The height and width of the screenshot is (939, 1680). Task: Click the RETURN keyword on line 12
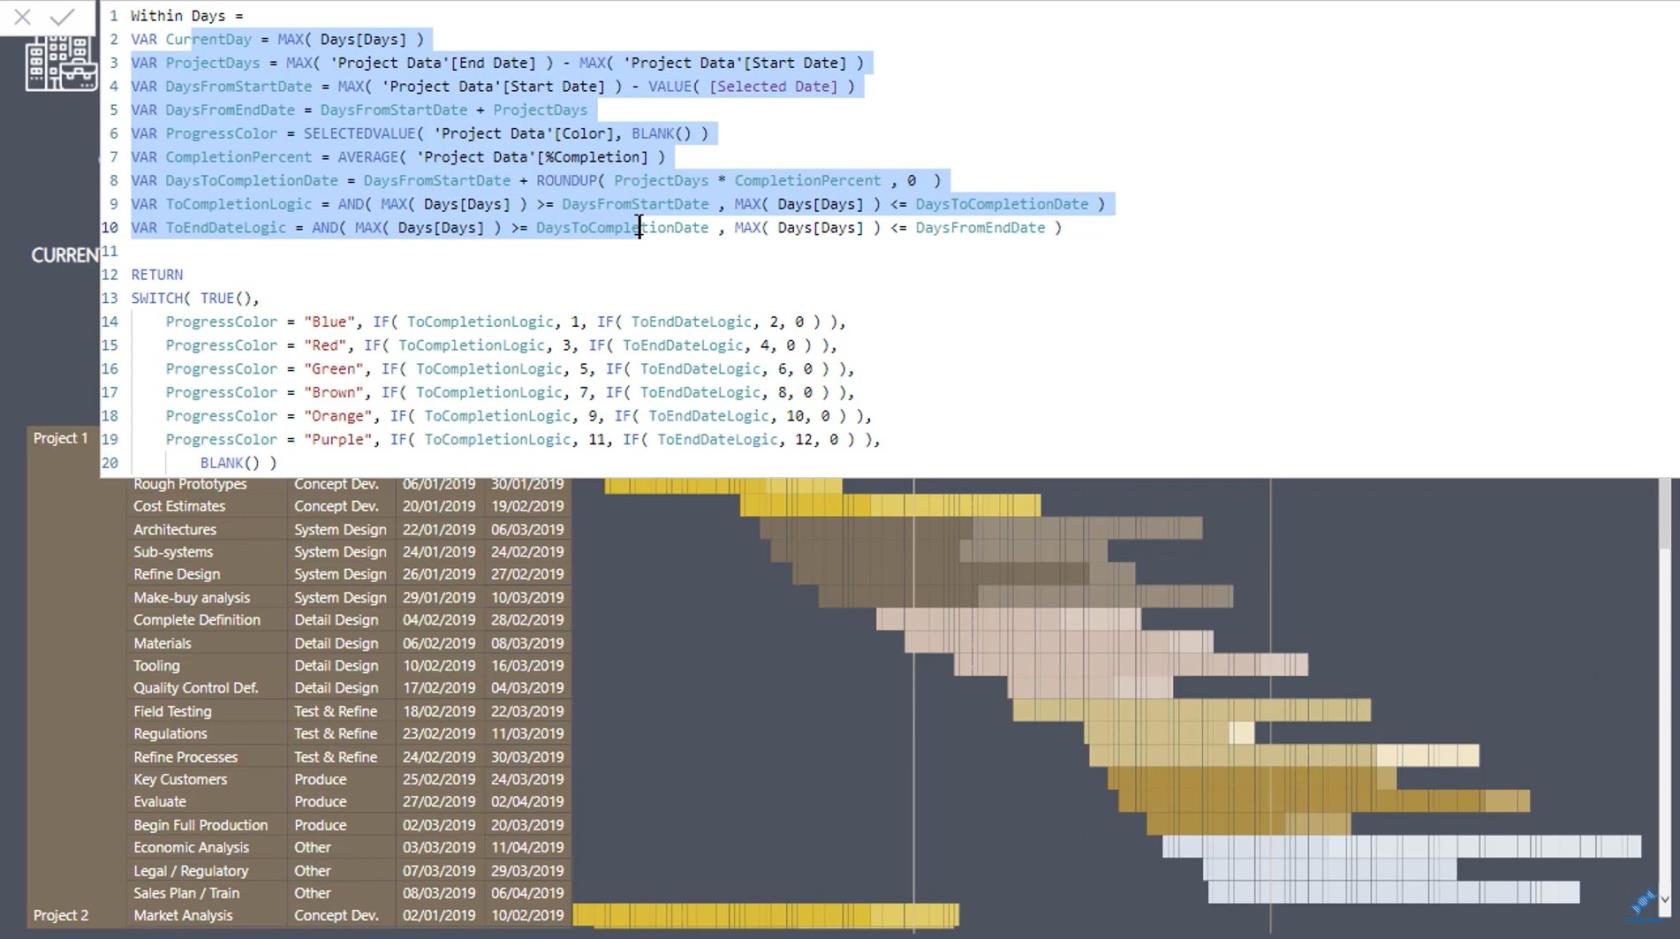click(x=157, y=275)
